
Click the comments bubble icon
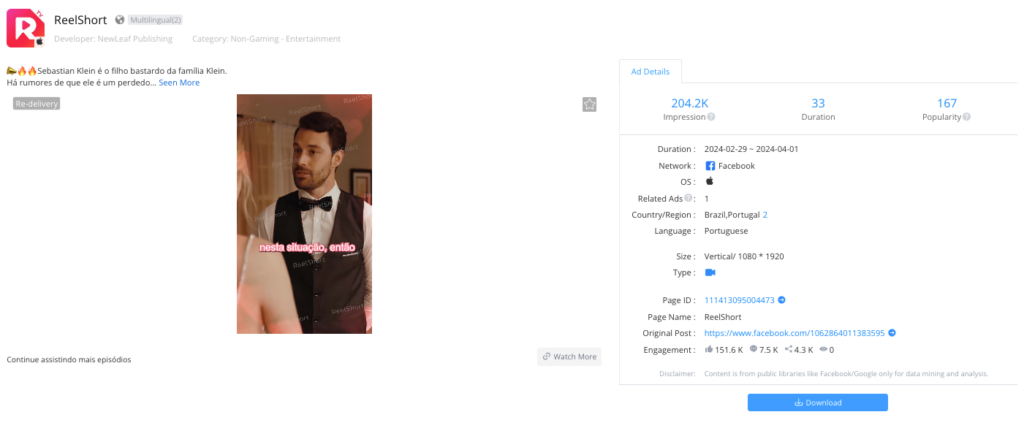(x=753, y=350)
